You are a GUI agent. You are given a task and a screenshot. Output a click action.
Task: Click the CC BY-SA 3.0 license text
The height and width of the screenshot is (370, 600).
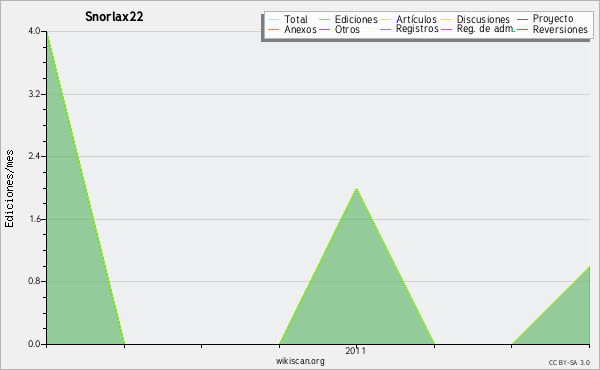point(569,362)
